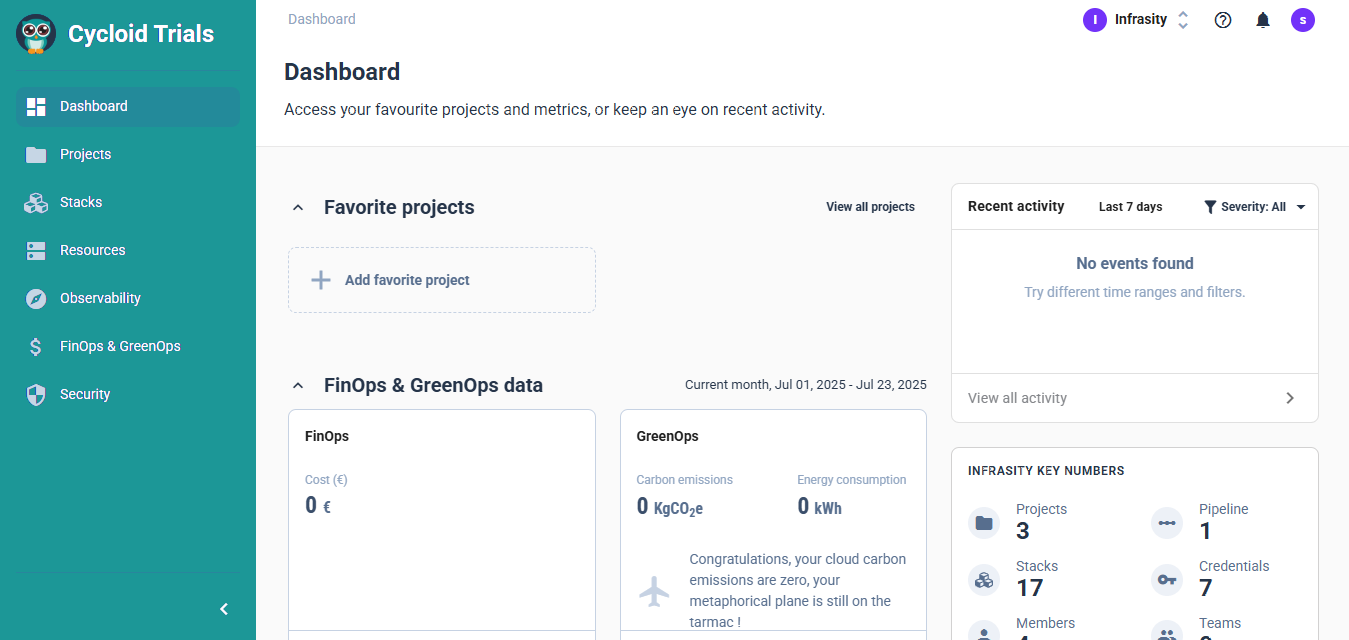Click the Projects folder icon in sidebar
The width and height of the screenshot is (1349, 640).
click(36, 154)
